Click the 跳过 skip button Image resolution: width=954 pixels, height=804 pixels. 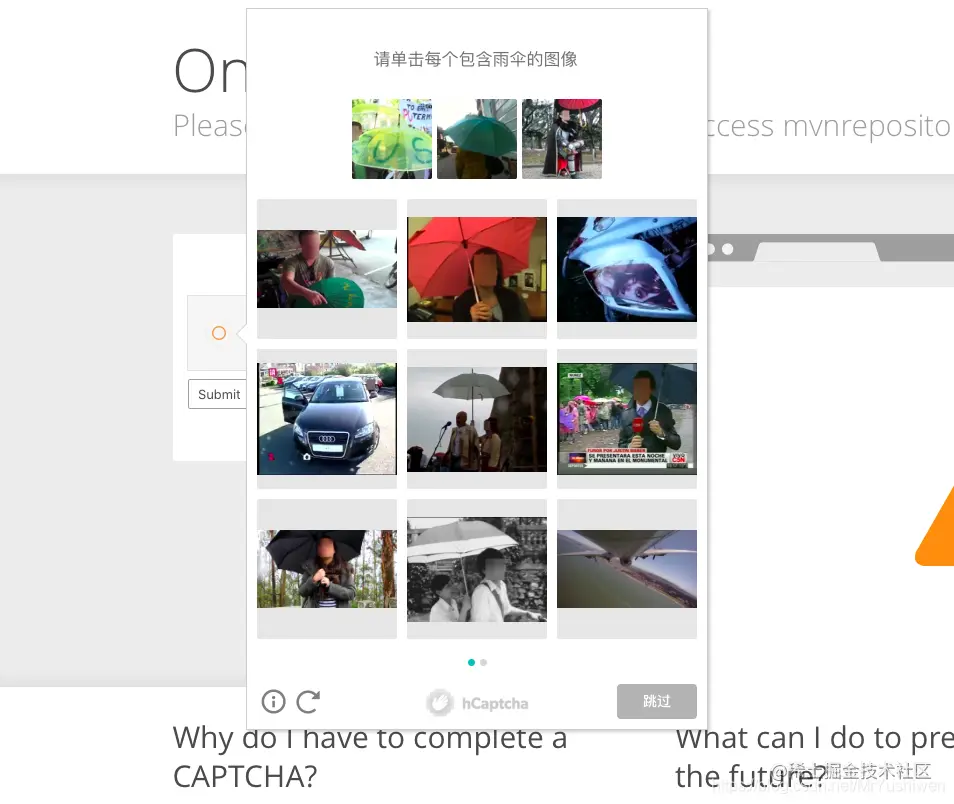pyautogui.click(x=656, y=701)
